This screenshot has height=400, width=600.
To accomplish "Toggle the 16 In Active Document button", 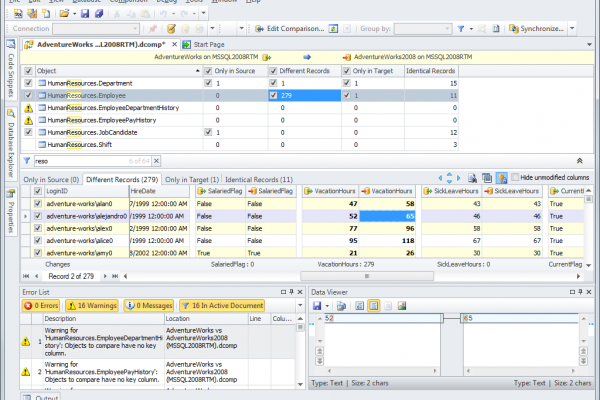I will pos(222,305).
